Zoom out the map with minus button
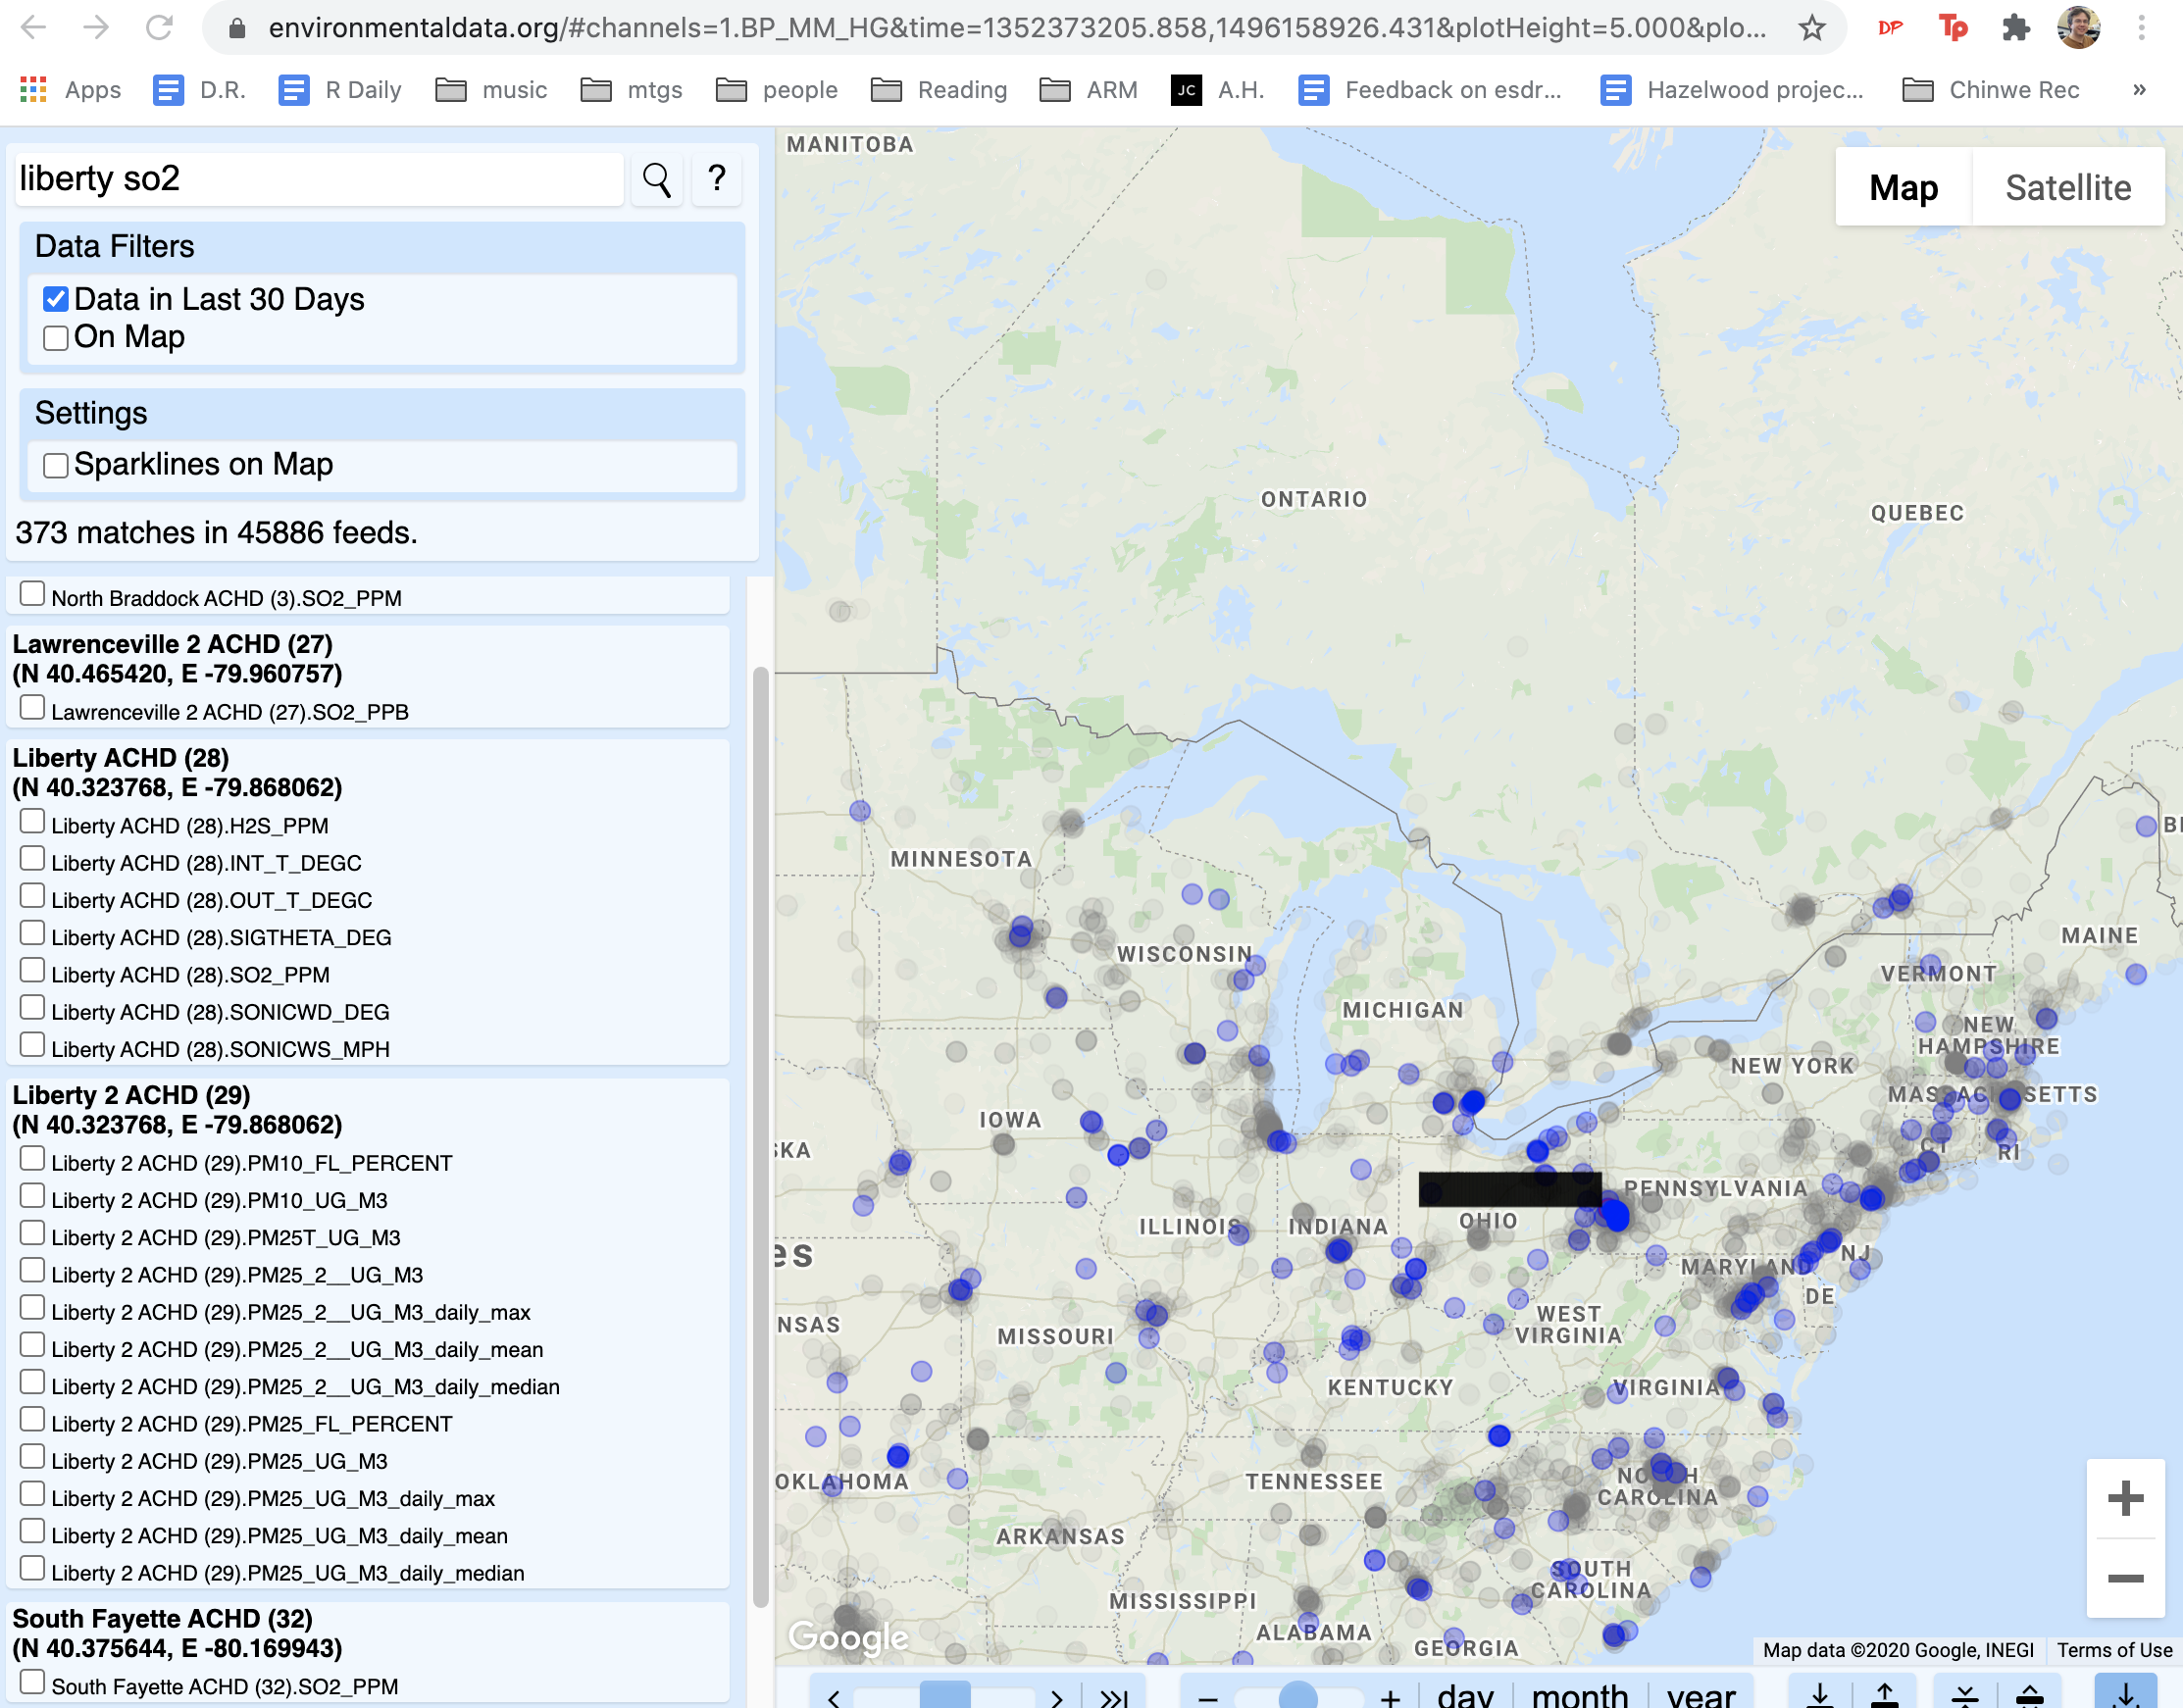 [x=2125, y=1577]
